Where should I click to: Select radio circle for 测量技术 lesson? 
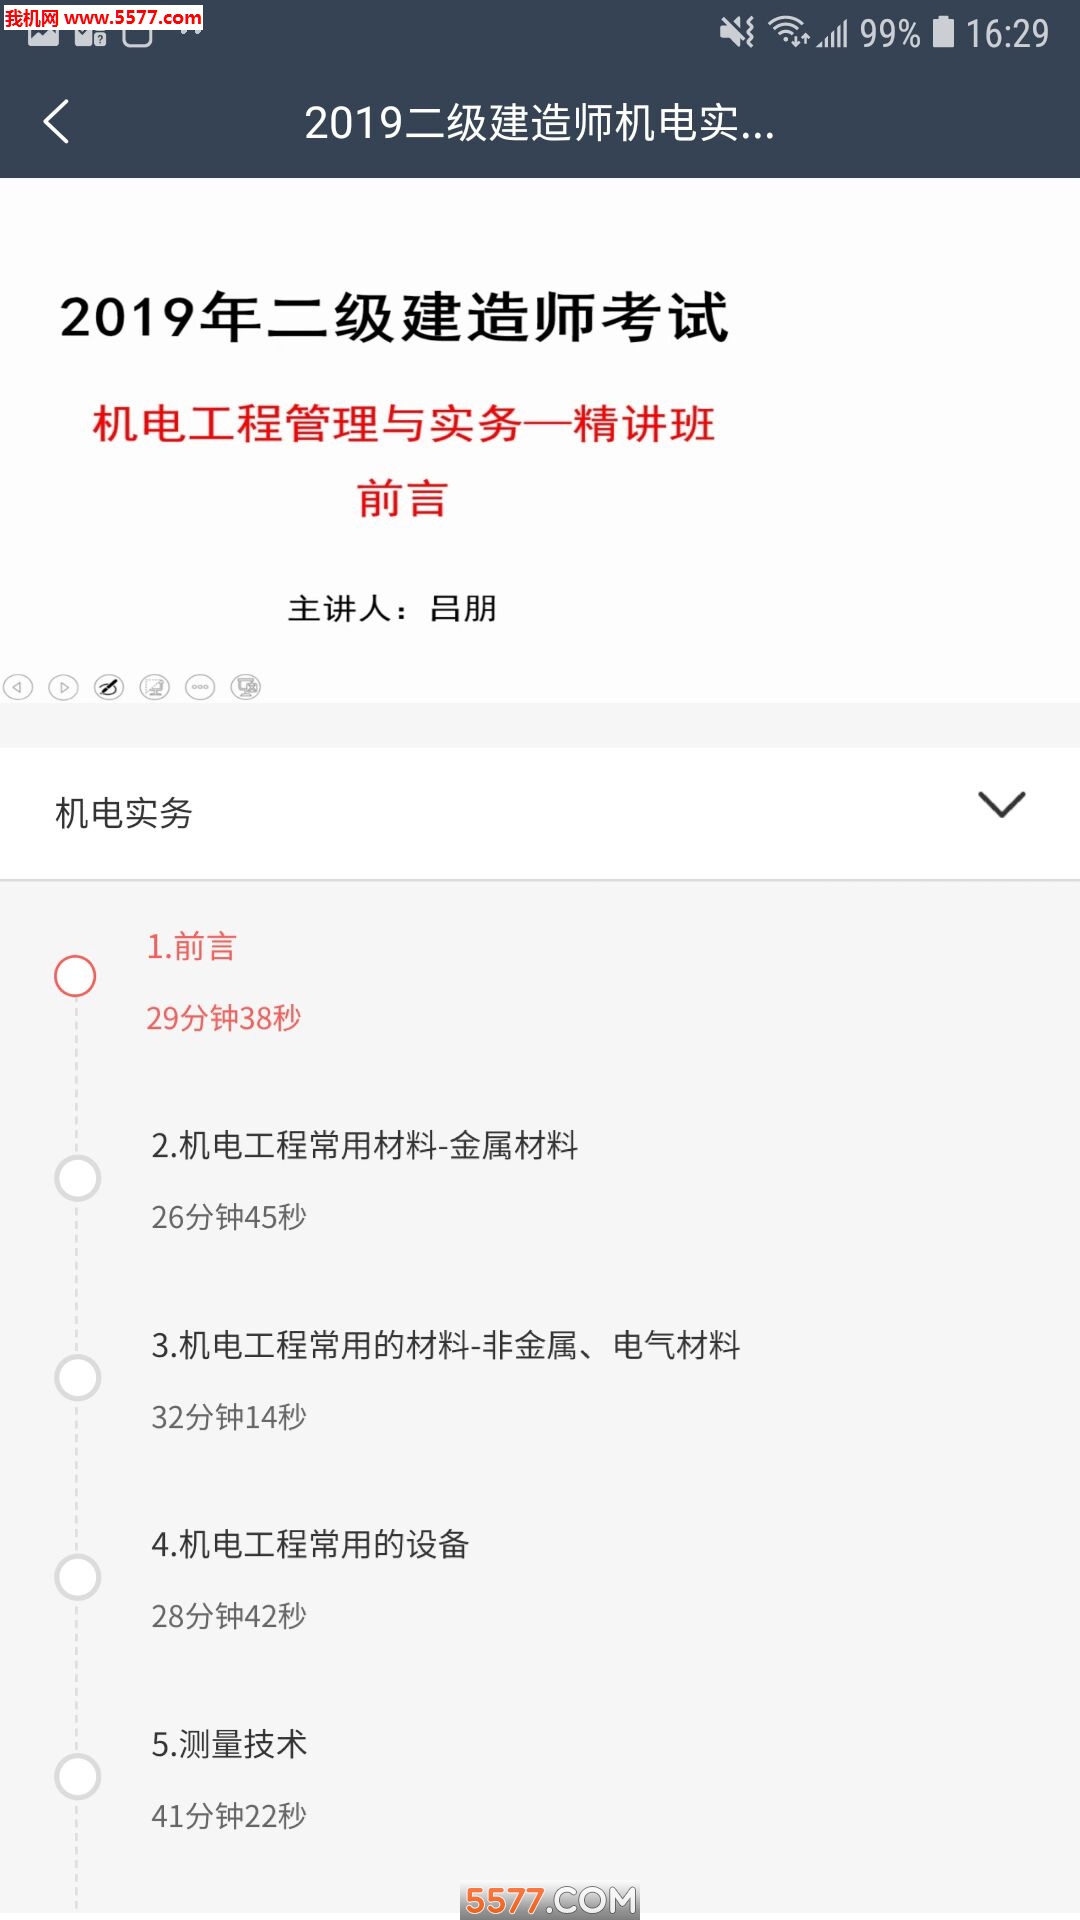77,1777
